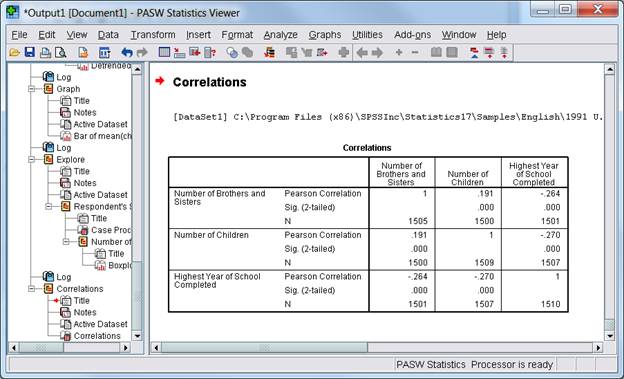This screenshot has width=624, height=379.
Task: Print the output using printer icon
Action: click(45, 52)
